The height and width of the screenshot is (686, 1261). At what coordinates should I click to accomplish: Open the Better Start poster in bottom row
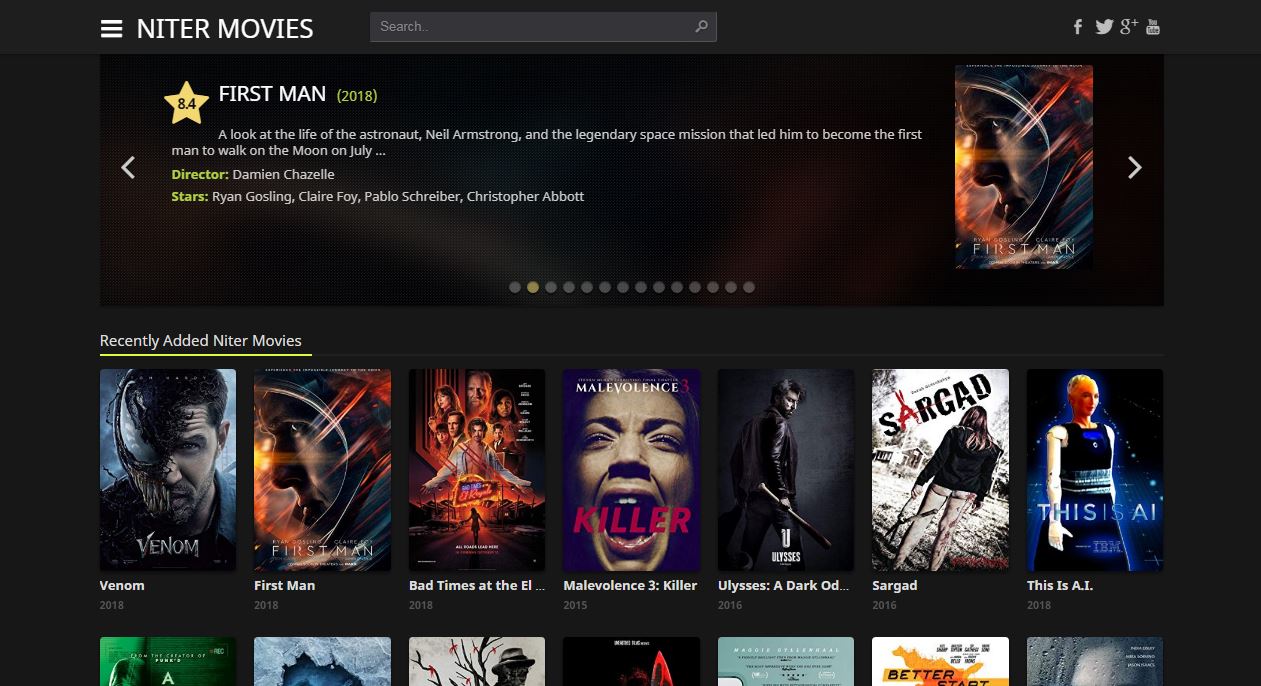click(x=940, y=661)
